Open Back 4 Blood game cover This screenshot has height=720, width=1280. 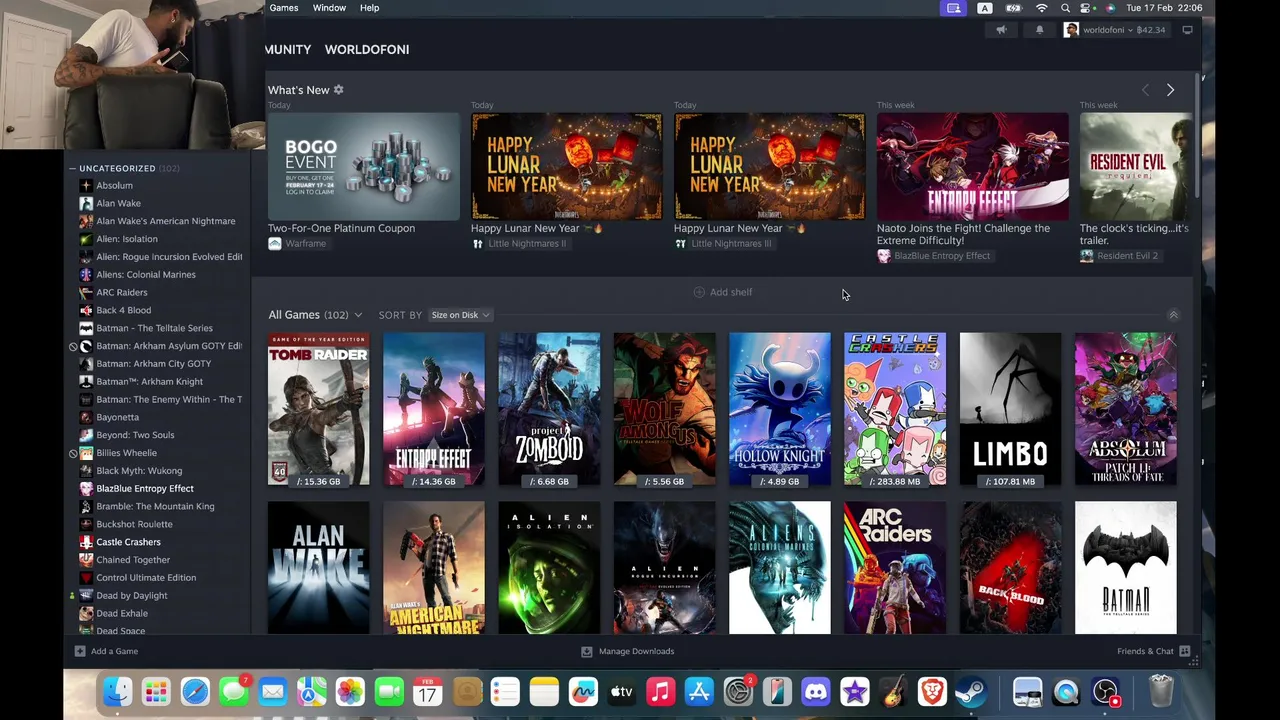1010,568
